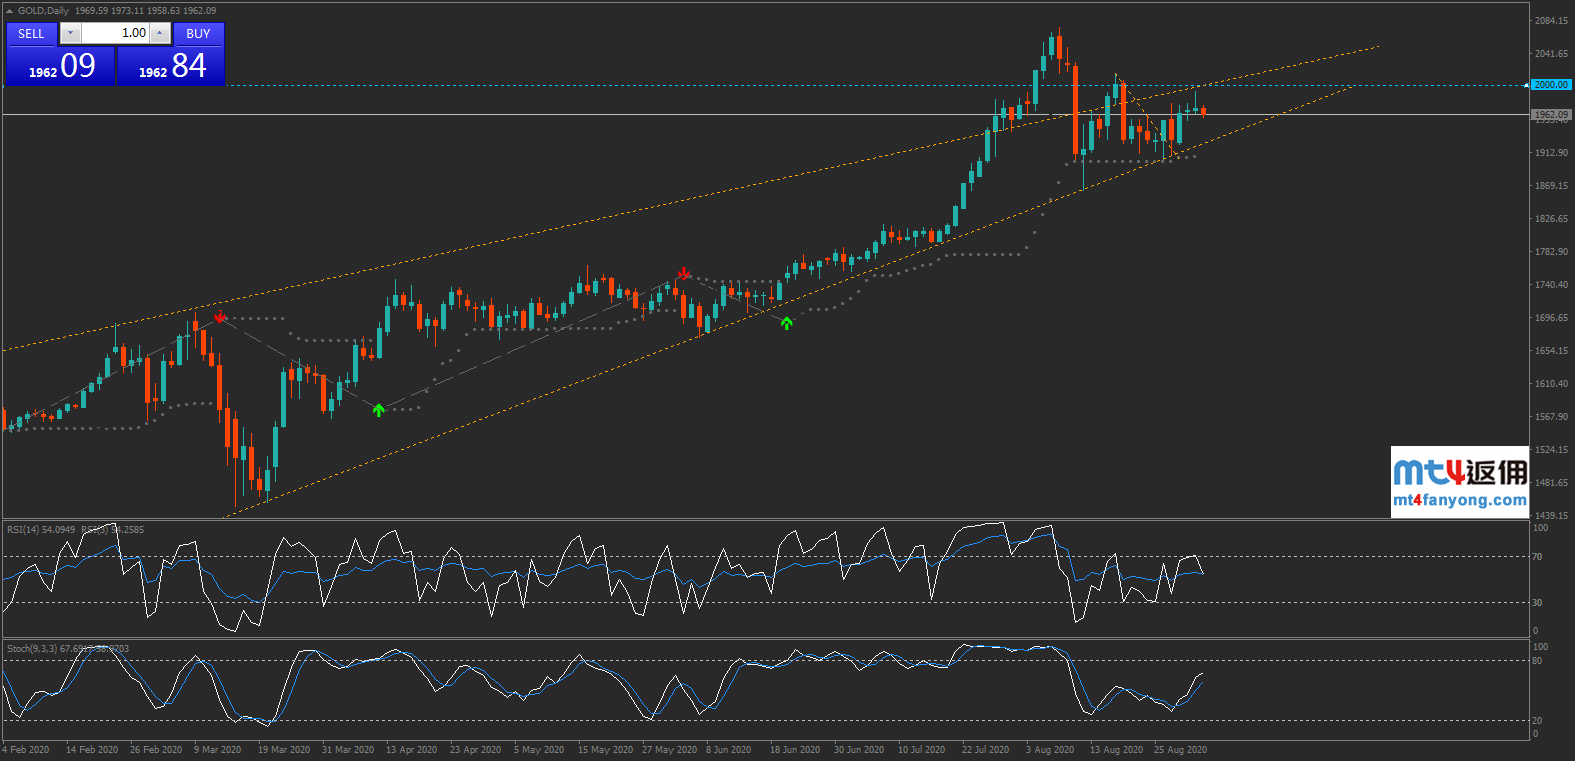Screen dimensions: 1575x761
Task: Collapse one-click trading panel via triangle
Action: [x=9, y=11]
